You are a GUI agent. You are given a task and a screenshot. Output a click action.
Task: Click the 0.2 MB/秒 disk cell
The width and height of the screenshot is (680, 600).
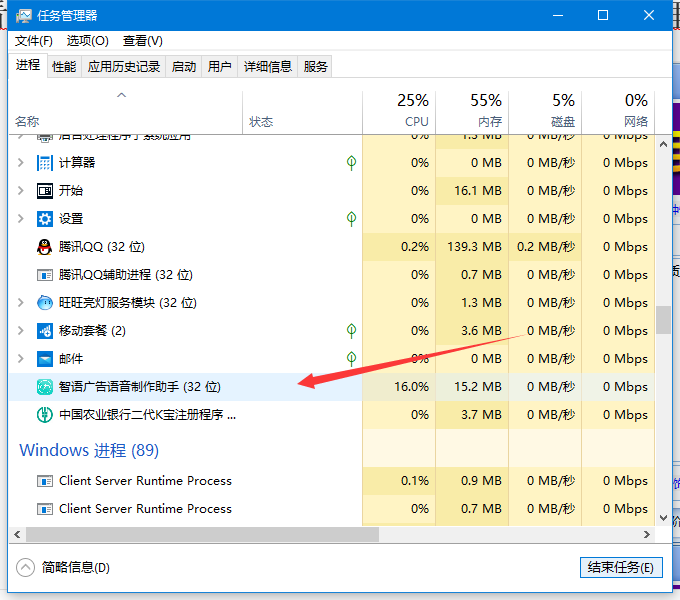545,247
